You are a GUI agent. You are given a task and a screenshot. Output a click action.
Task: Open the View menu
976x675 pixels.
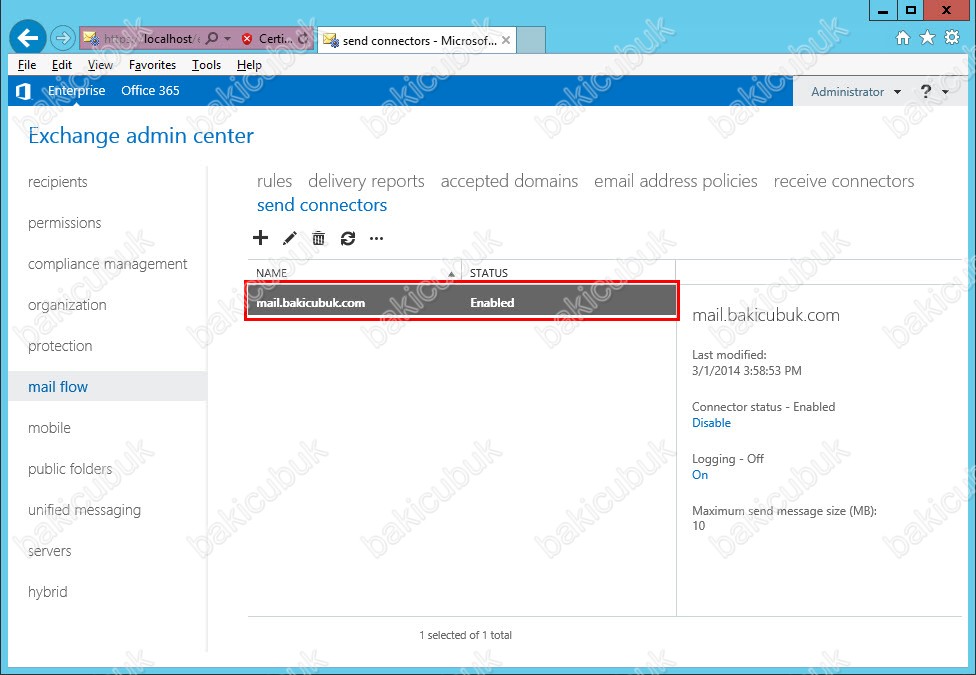100,65
